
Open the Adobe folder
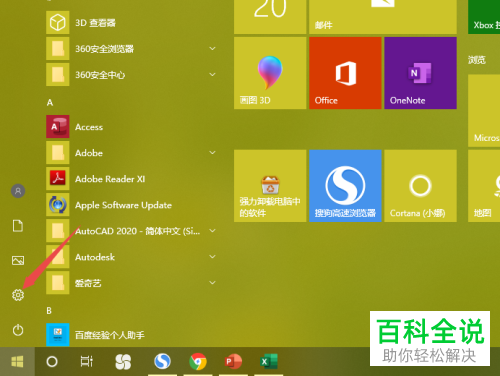[x=132, y=153]
